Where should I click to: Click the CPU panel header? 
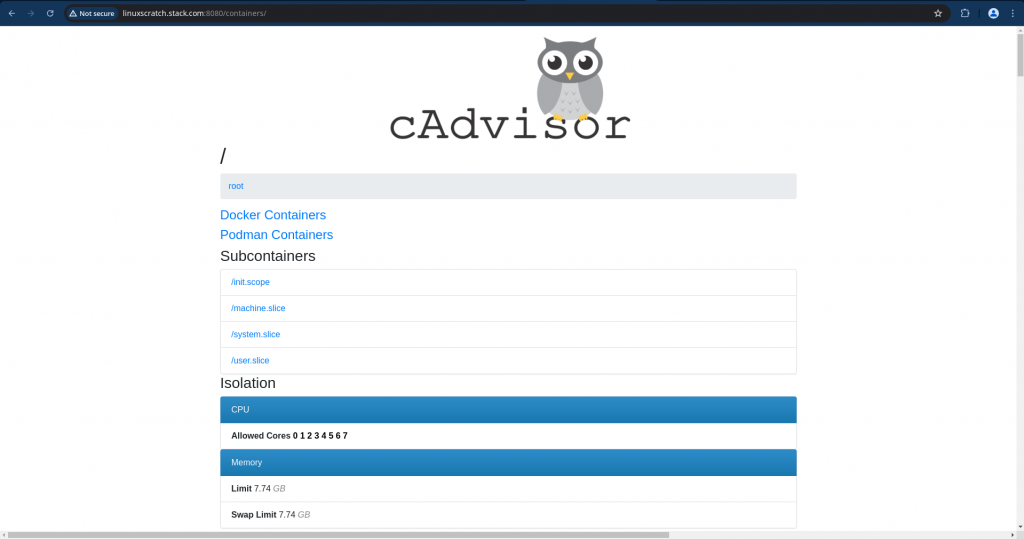pos(508,409)
